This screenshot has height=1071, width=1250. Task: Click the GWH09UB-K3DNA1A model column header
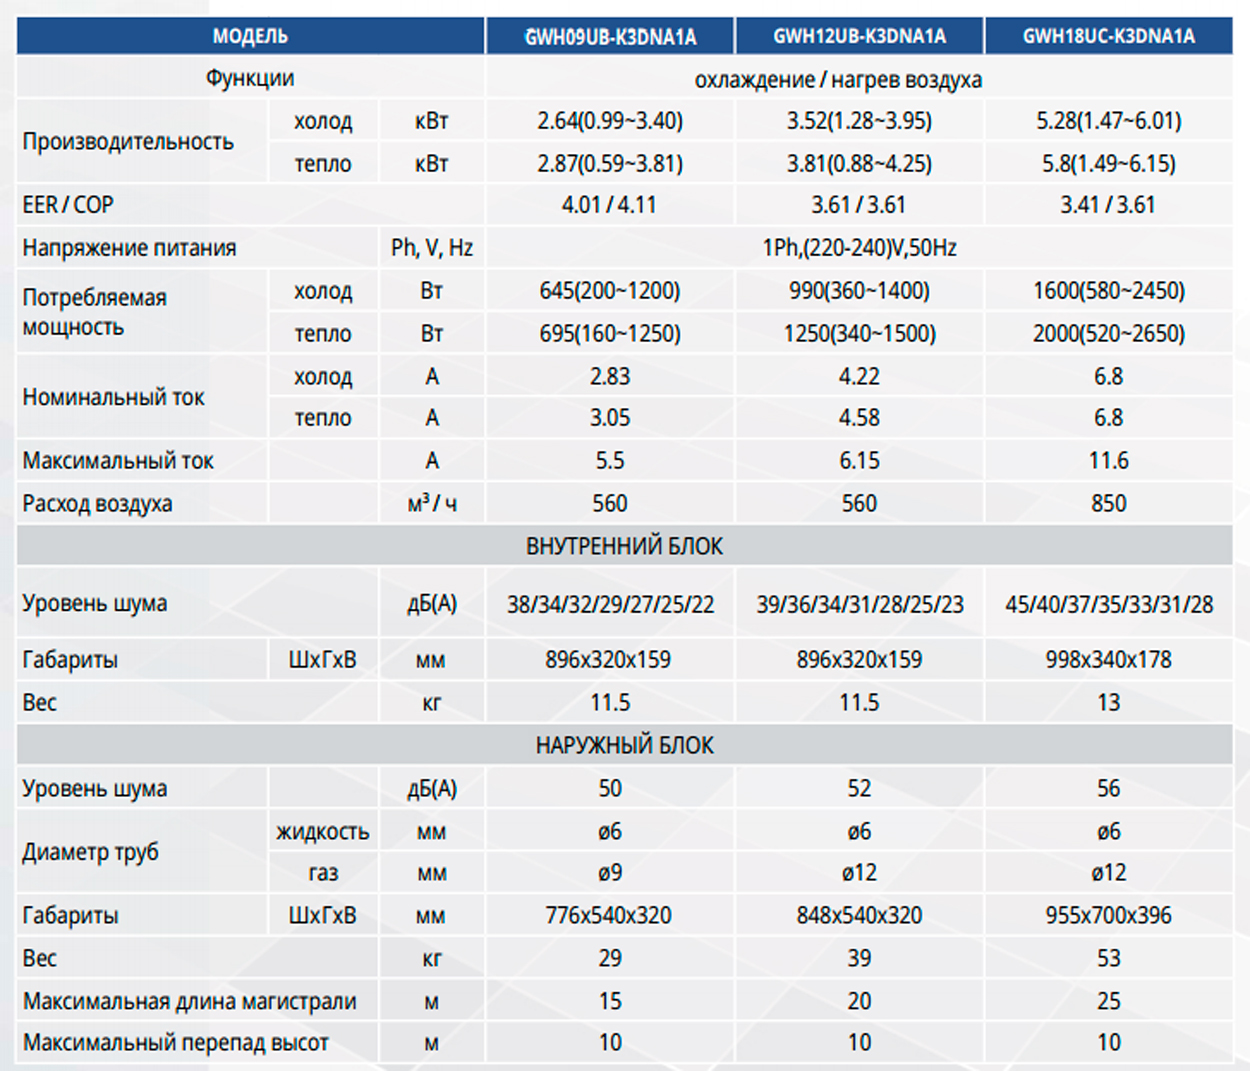[x=610, y=37]
